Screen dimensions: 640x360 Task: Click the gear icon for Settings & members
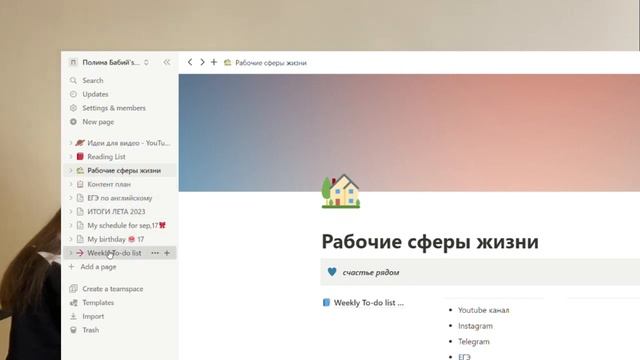73,108
